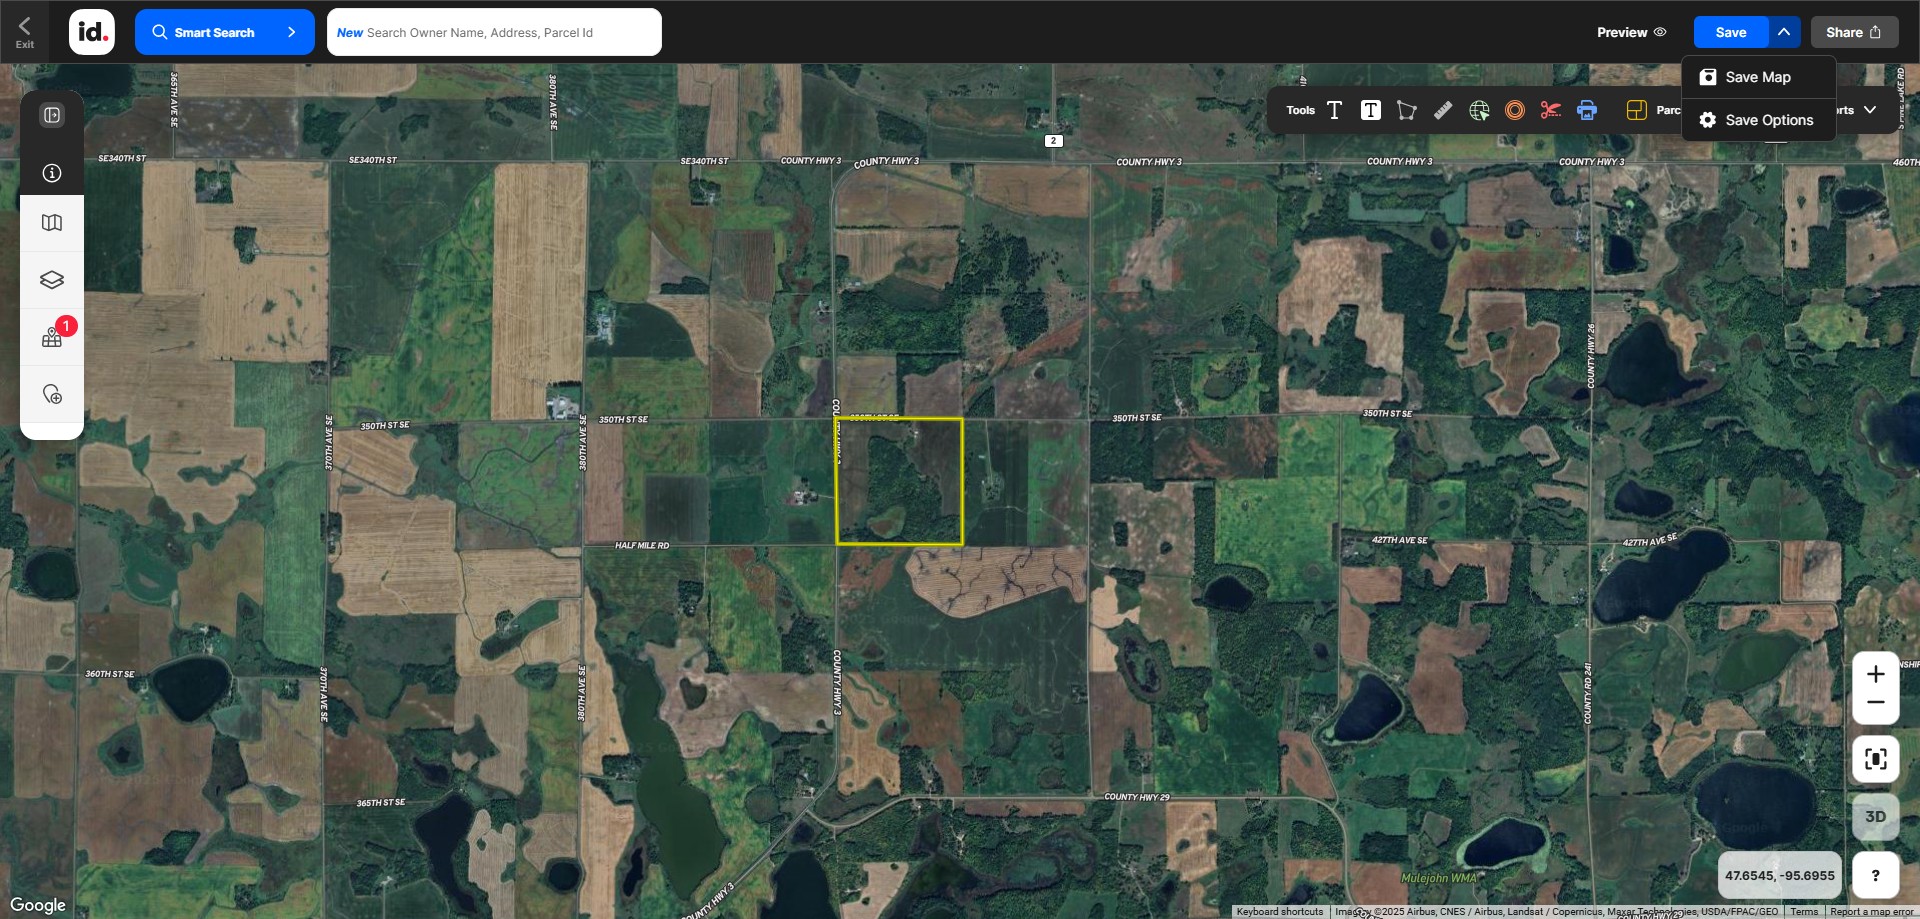This screenshot has width=1920, height=919.
Task: Choose the polygon drawing tool
Action: coord(1406,110)
